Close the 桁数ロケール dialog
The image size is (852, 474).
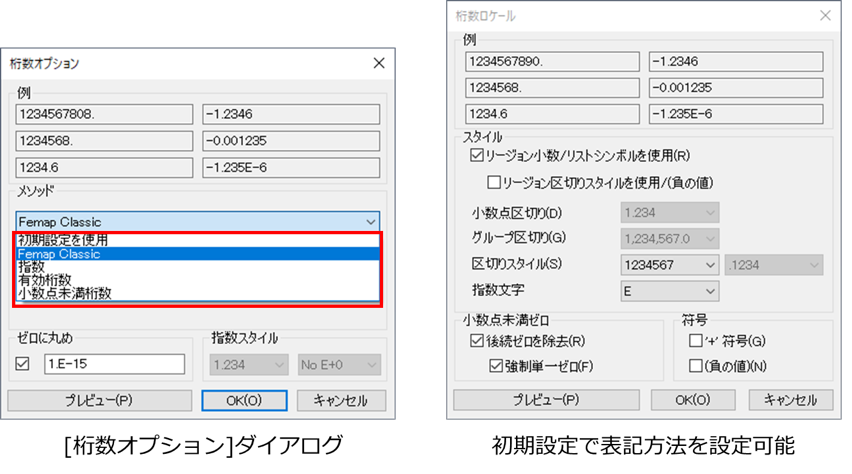825,15
